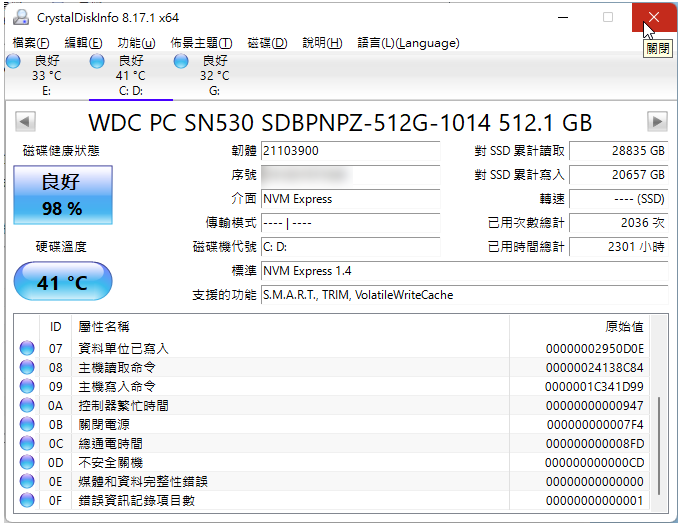This screenshot has height=527, width=682.
Task: Select the 主機寫入命令 attribute row
Action: pos(332,386)
